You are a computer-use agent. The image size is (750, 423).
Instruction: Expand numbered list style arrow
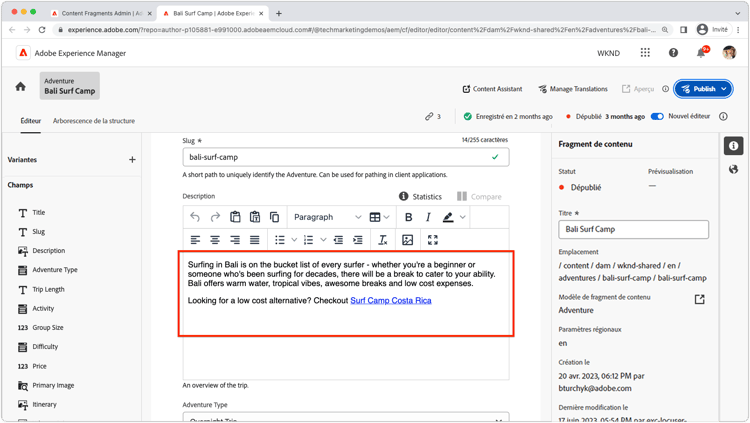pyautogui.click(x=323, y=240)
